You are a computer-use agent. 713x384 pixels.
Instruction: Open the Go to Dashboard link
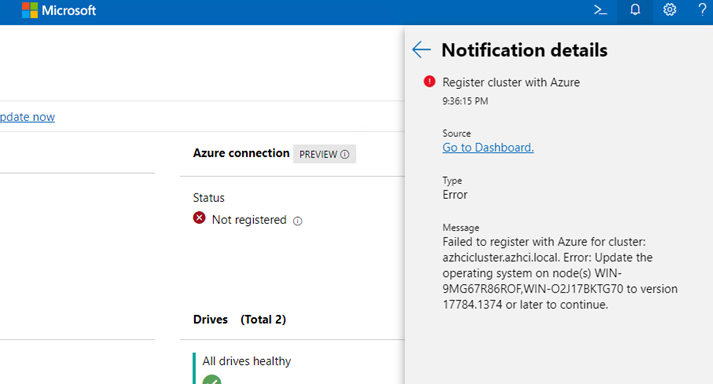coord(488,147)
